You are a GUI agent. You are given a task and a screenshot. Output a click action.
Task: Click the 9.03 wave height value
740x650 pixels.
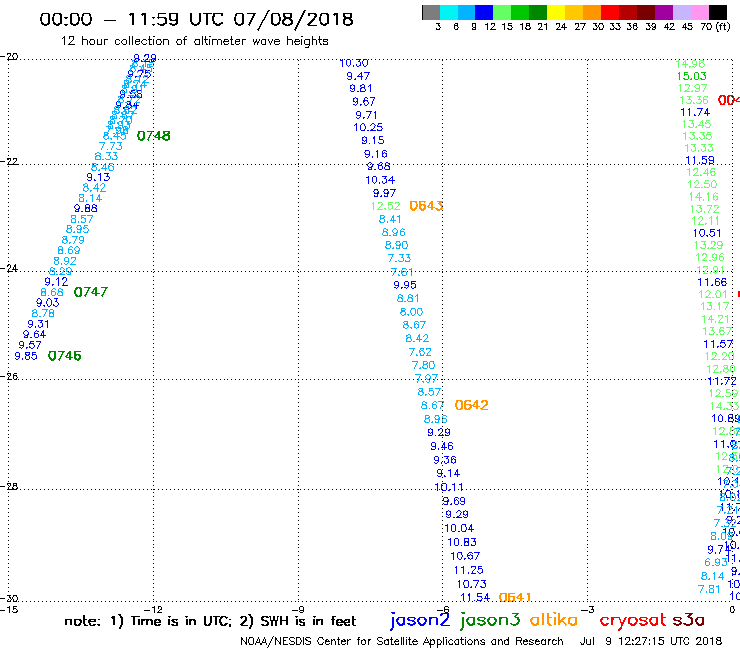pos(48,303)
